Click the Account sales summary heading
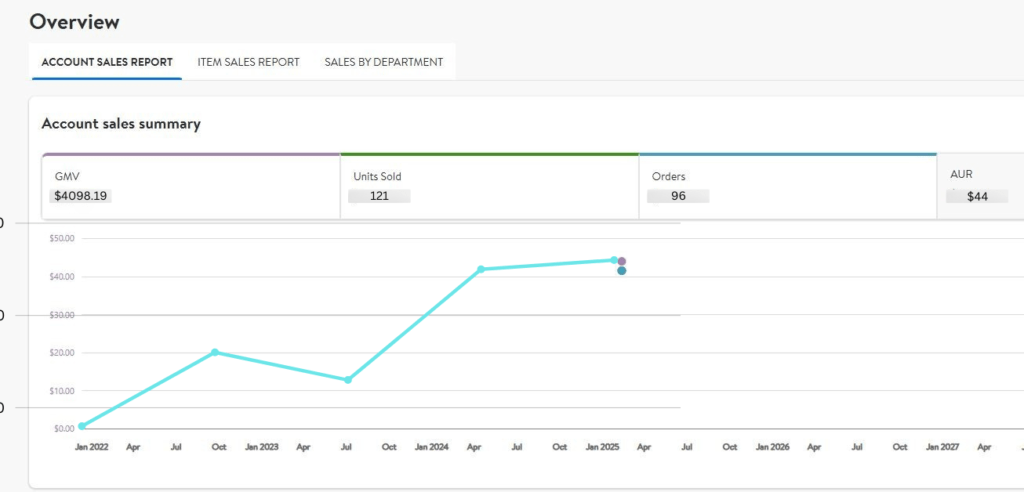The height and width of the screenshot is (492, 1024). coord(121,124)
